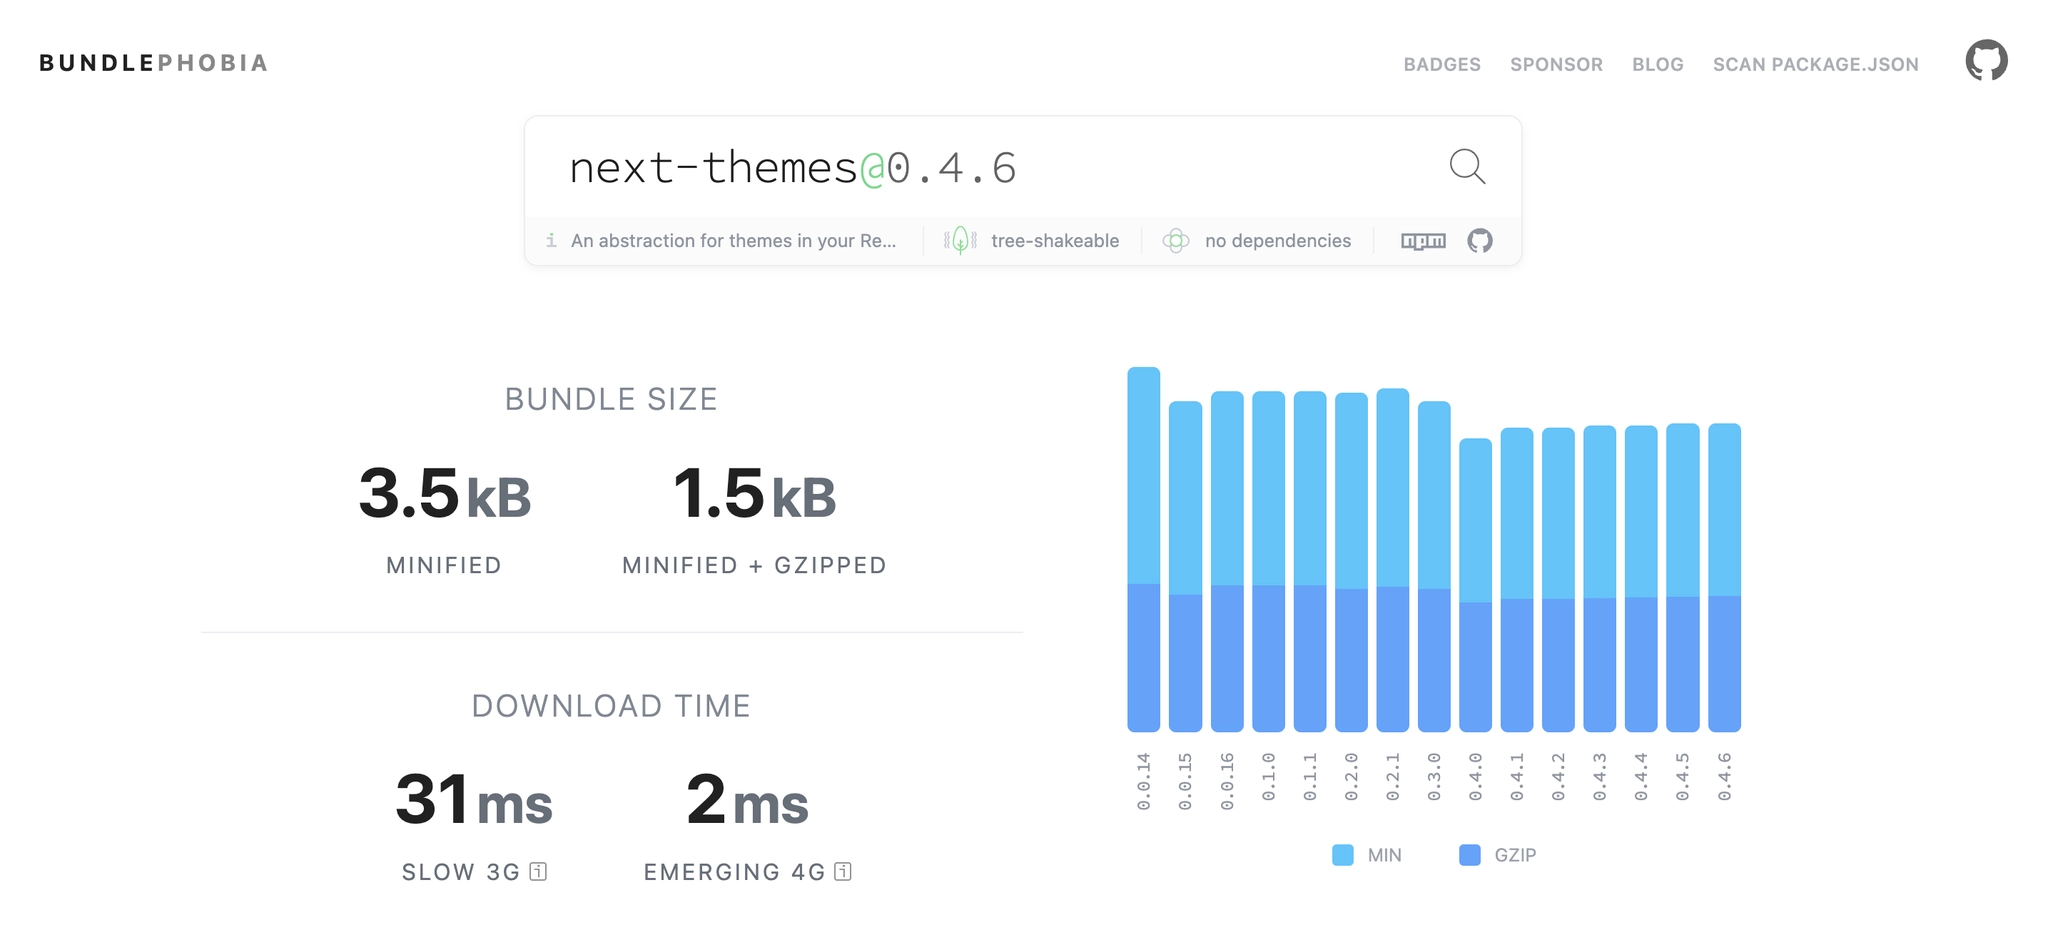
Task: Select the bar for version 0.4.2
Action: 1559,580
